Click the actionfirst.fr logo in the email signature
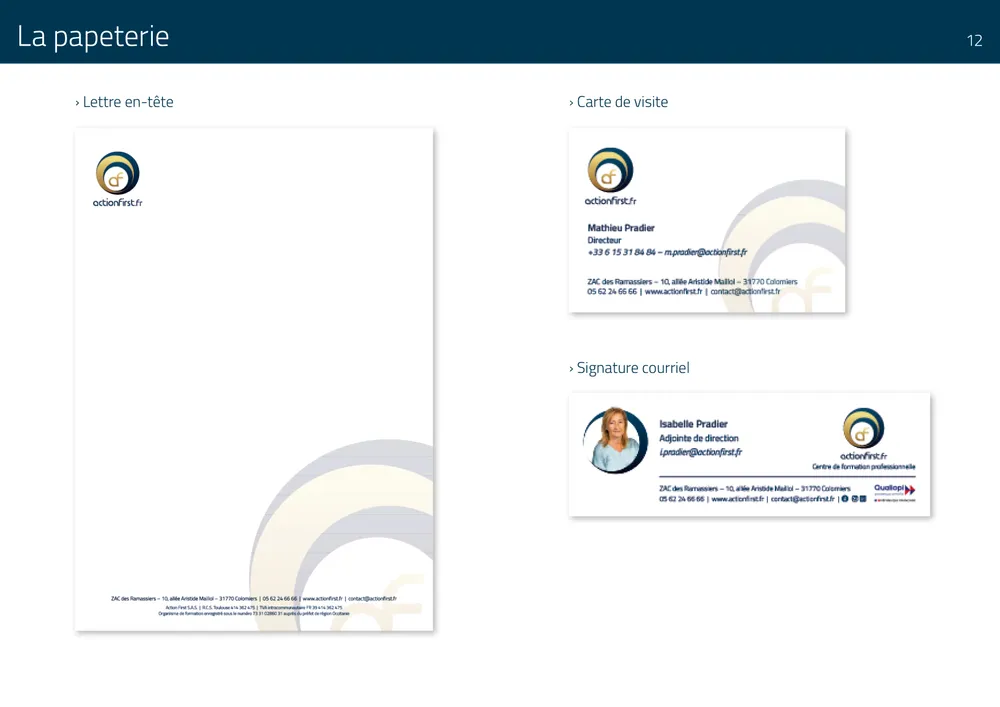 click(864, 434)
